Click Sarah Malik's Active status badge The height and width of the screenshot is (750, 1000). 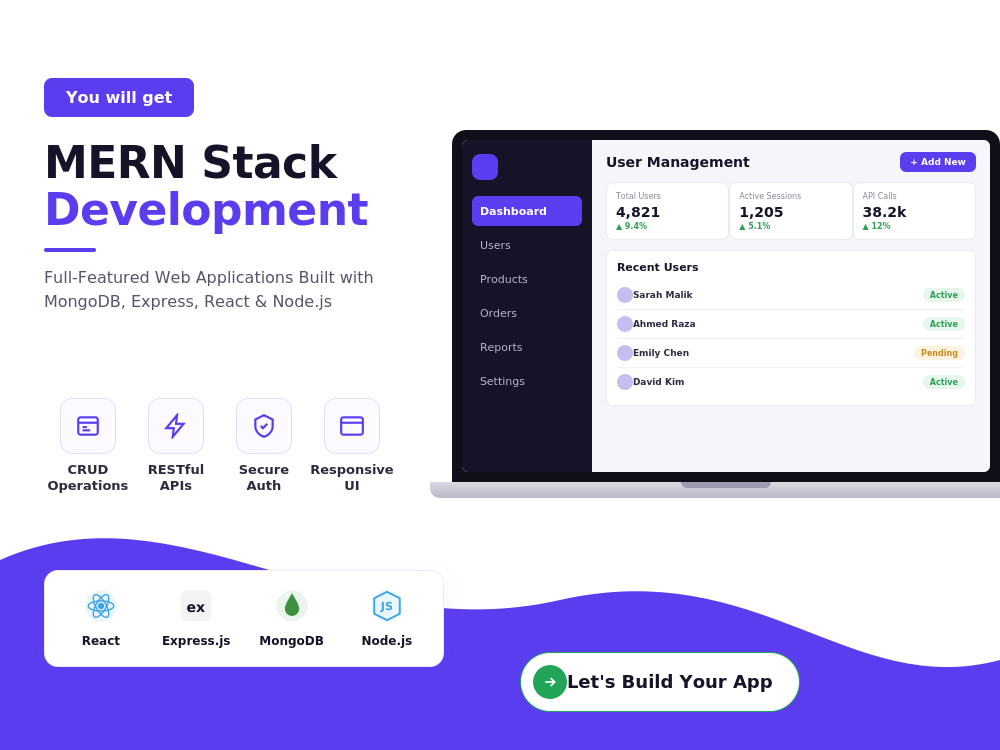pos(943,295)
